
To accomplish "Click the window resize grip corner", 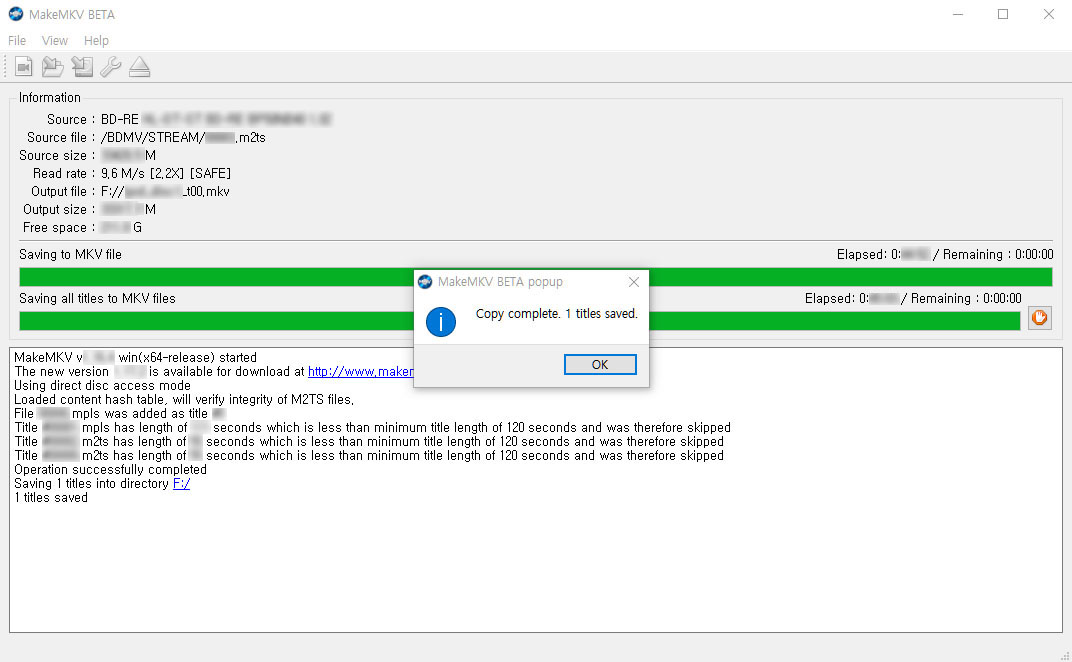I will (x=1065, y=655).
